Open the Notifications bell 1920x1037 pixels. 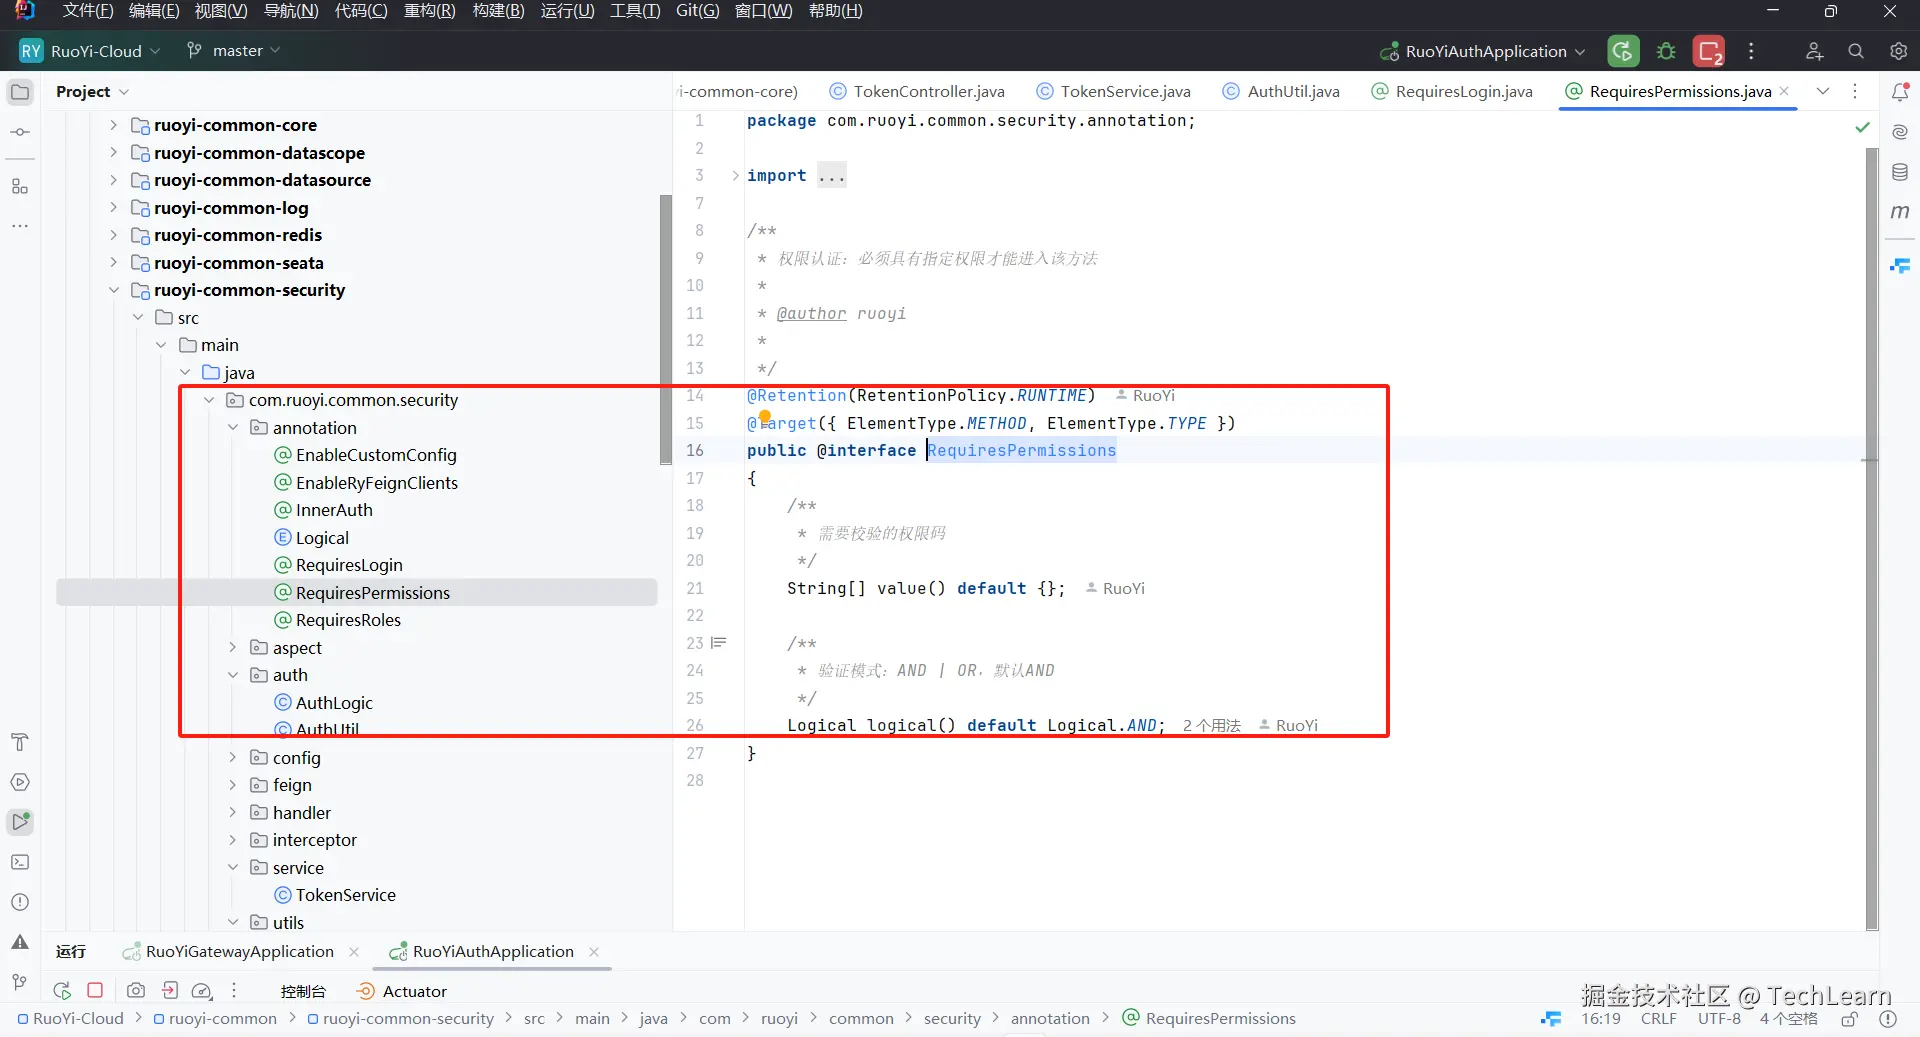point(1900,92)
